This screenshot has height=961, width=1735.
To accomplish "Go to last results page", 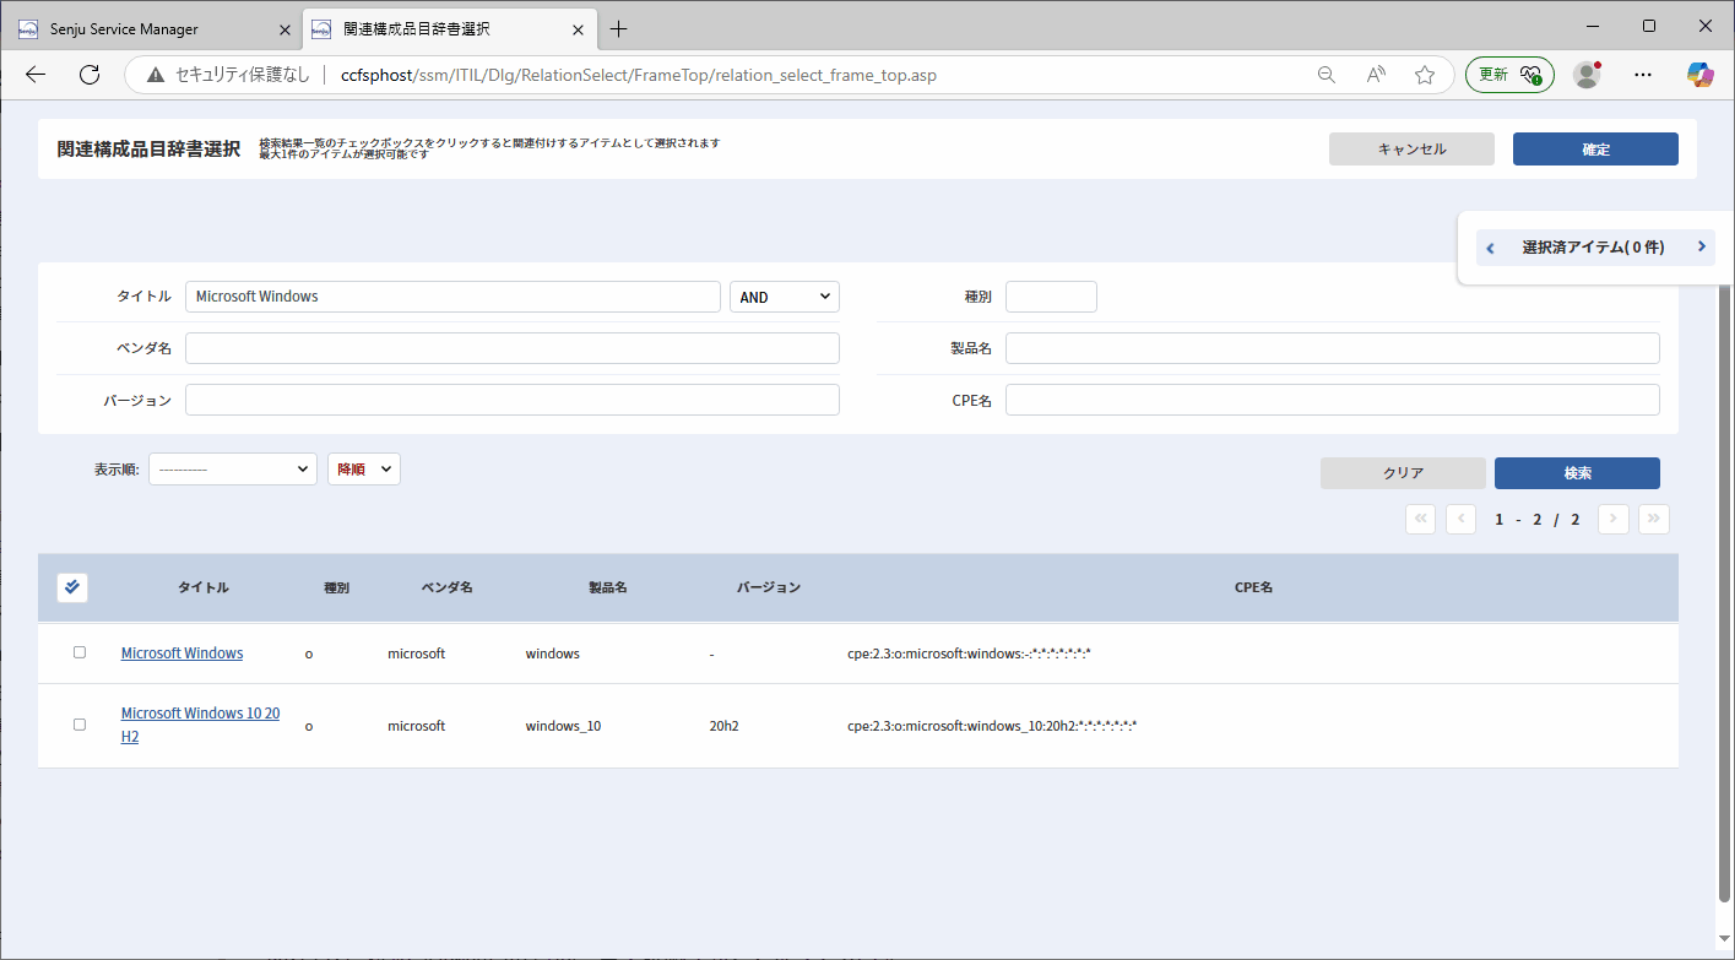I will click(1654, 519).
